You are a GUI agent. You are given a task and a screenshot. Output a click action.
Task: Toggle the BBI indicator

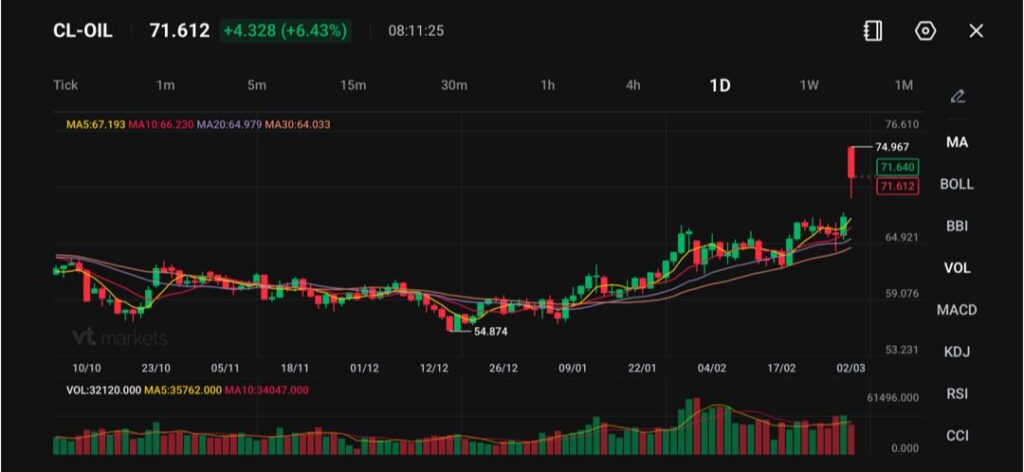(x=957, y=226)
